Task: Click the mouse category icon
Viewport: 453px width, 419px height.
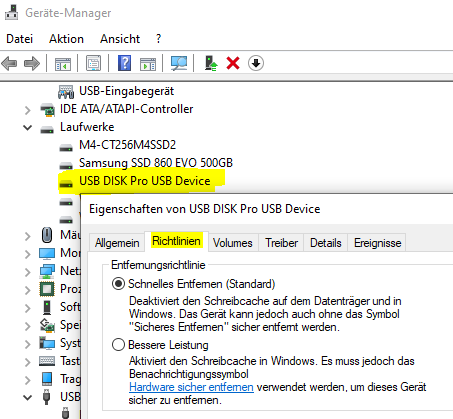Action: click(47, 235)
